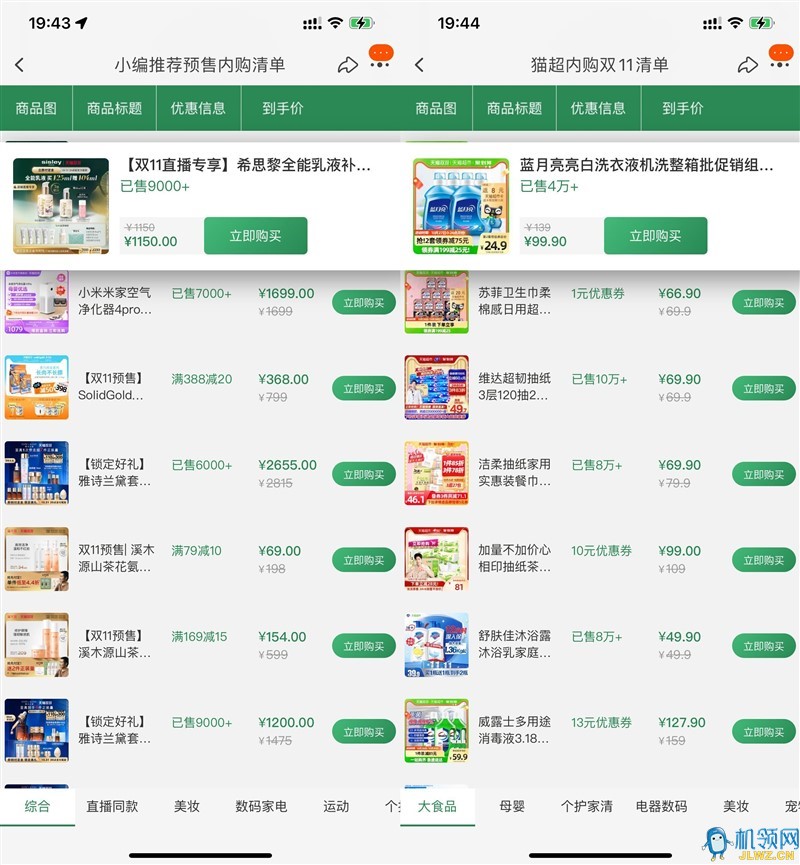Viewport: 800px width, 865px height.
Task: Tap title 蓝月亮亮白洗衣液机洗整箱批促销组…
Action: tap(646, 165)
